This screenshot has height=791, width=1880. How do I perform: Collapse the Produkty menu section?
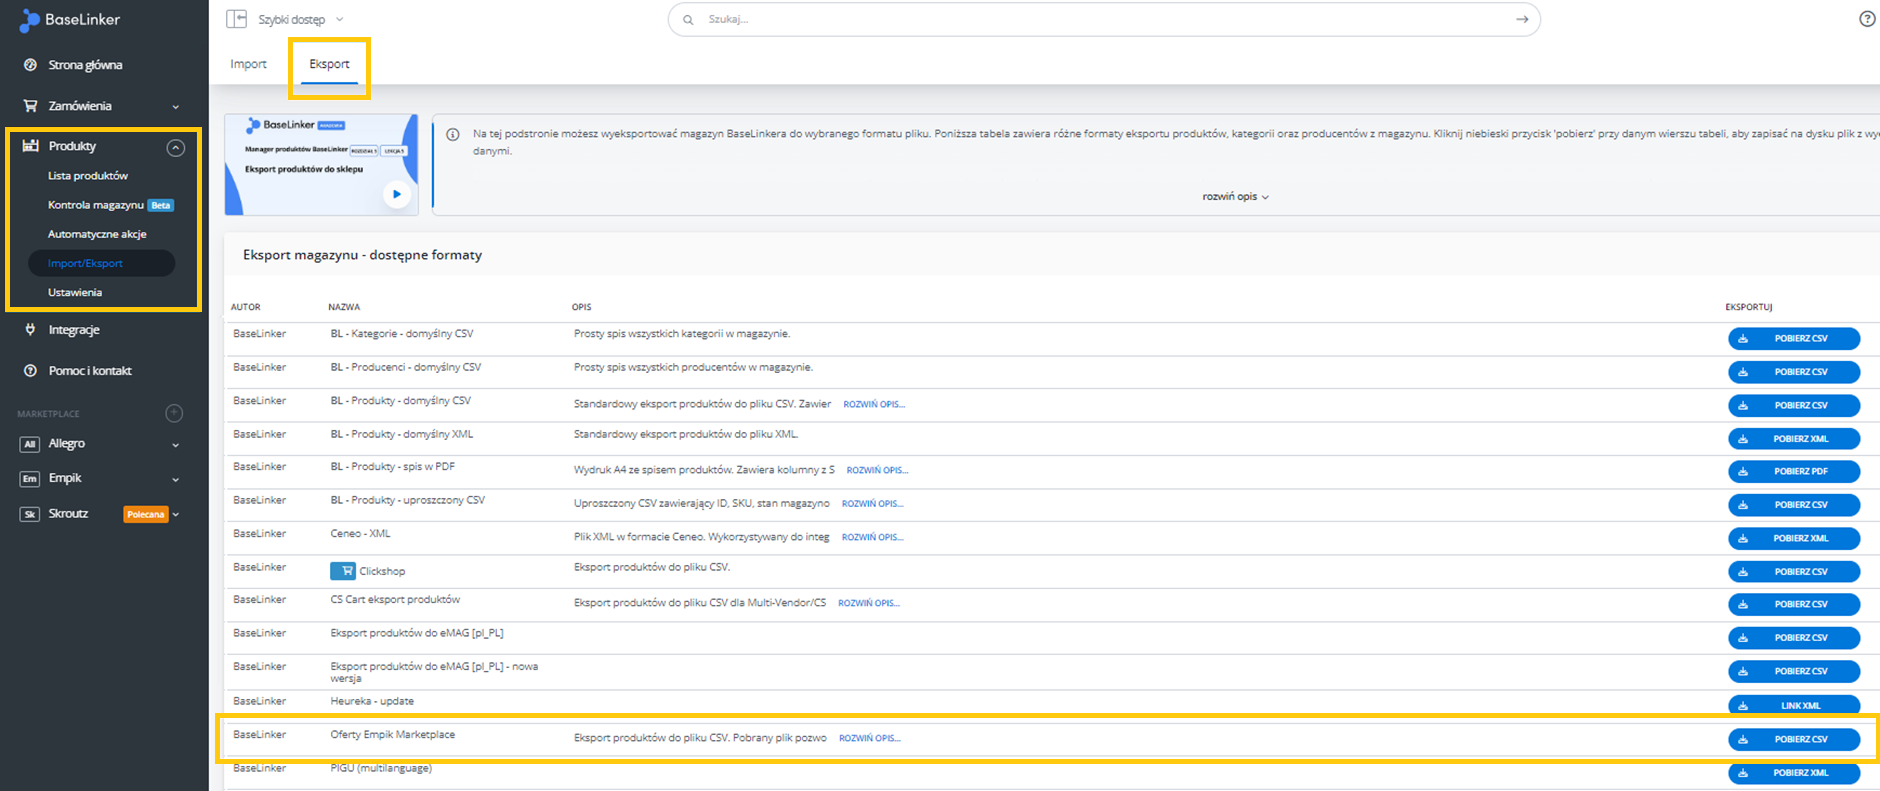(x=175, y=147)
